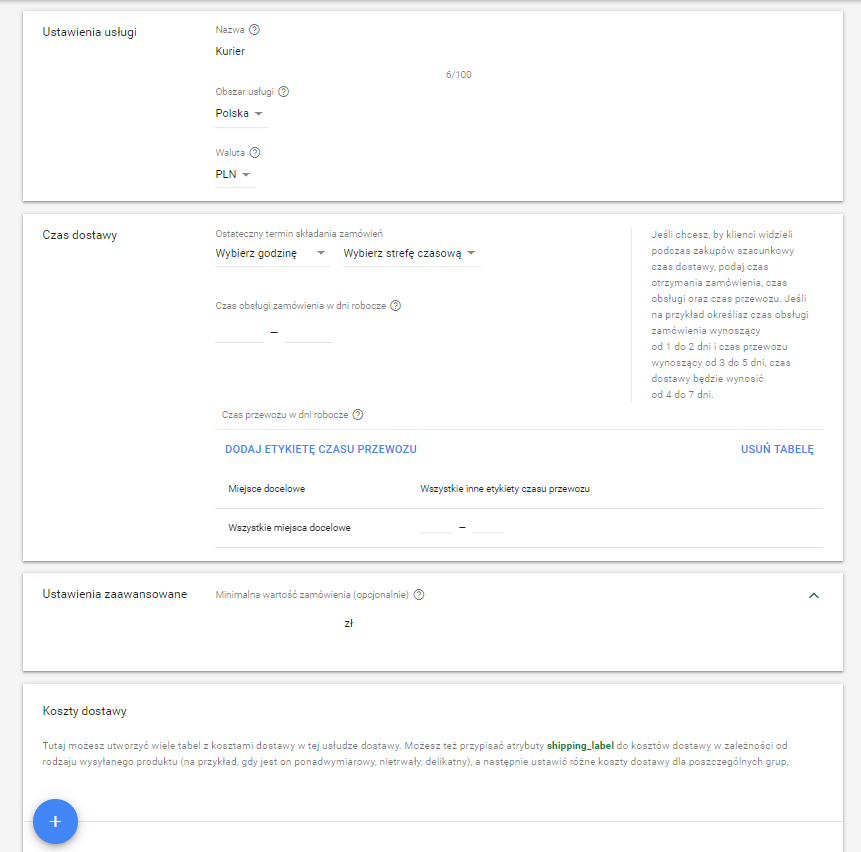Image resolution: width=861 pixels, height=852 pixels.
Task: Open the Polska service area dropdown
Action: click(238, 114)
